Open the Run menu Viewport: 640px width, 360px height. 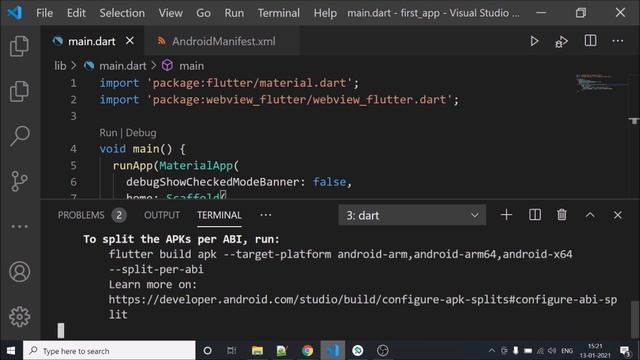coord(234,13)
